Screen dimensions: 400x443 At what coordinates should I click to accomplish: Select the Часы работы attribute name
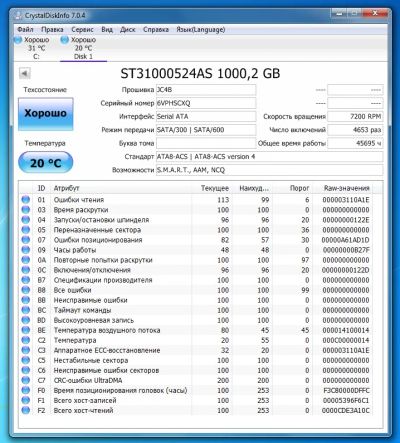pyautogui.click(x=75, y=250)
